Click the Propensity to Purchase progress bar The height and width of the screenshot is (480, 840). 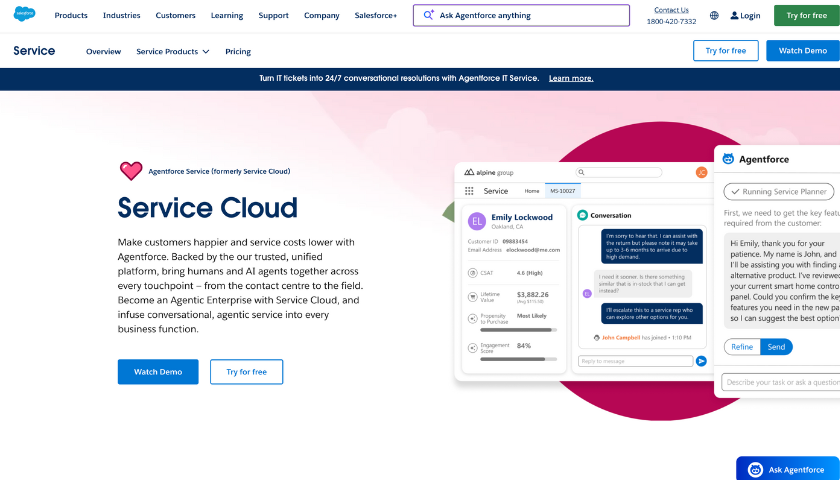click(519, 330)
